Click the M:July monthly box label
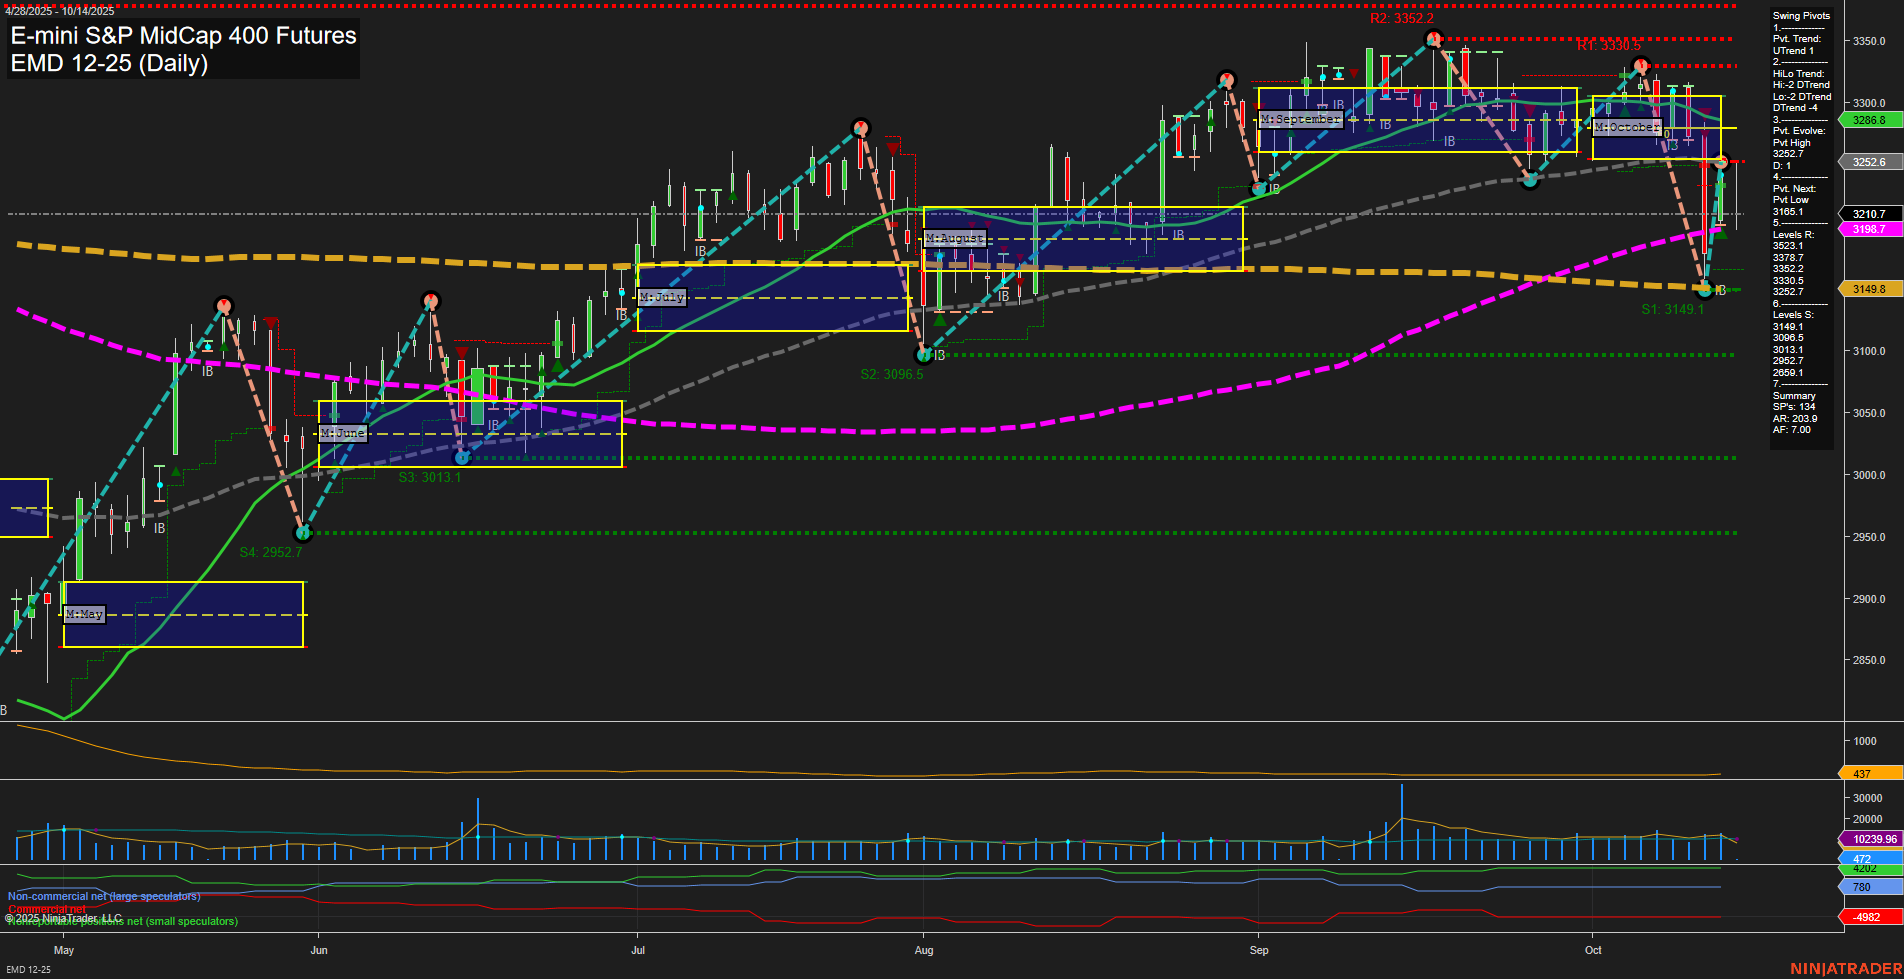This screenshot has width=1904, height=979. click(x=662, y=296)
